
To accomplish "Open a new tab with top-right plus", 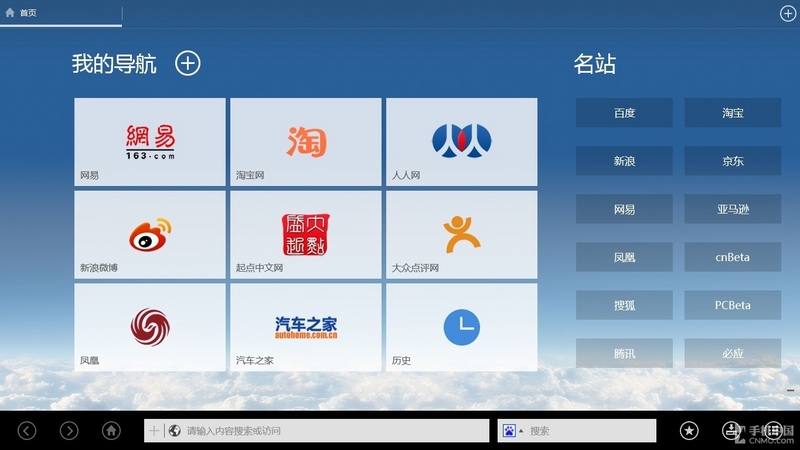I will click(x=788, y=13).
